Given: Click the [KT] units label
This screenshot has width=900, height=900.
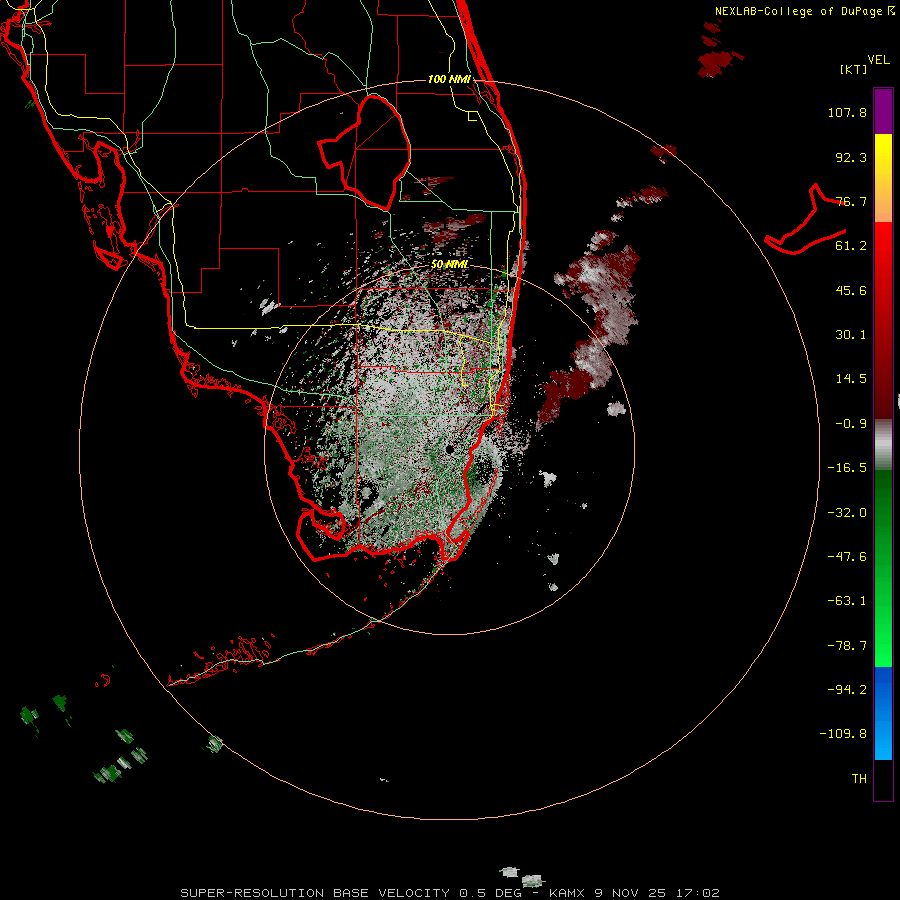Looking at the screenshot, I should coord(853,69).
